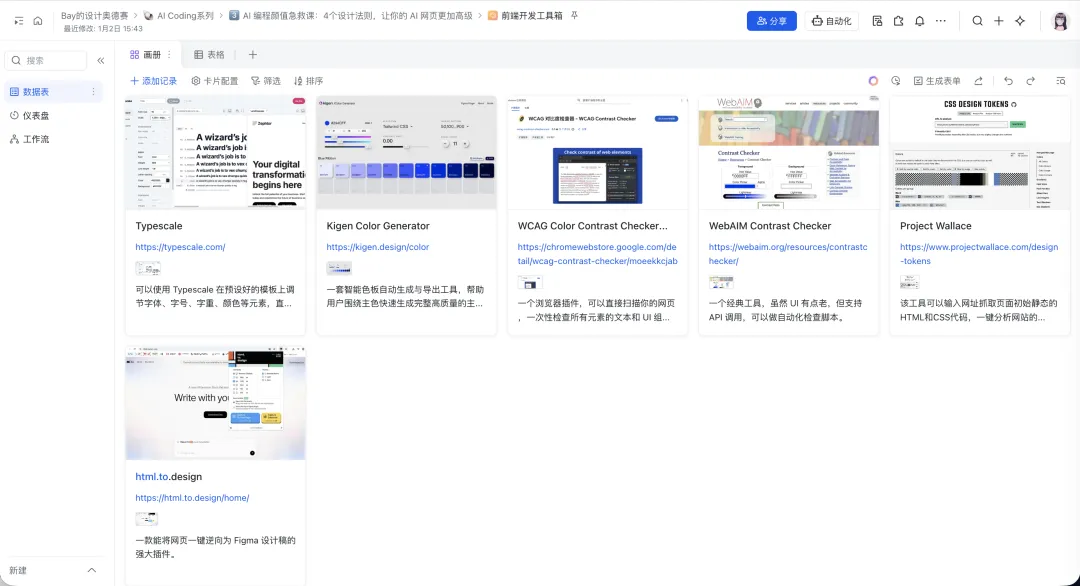Launch the AI sparkle assistant icon
This screenshot has width=1080, height=586.
pyautogui.click(x=1018, y=21)
